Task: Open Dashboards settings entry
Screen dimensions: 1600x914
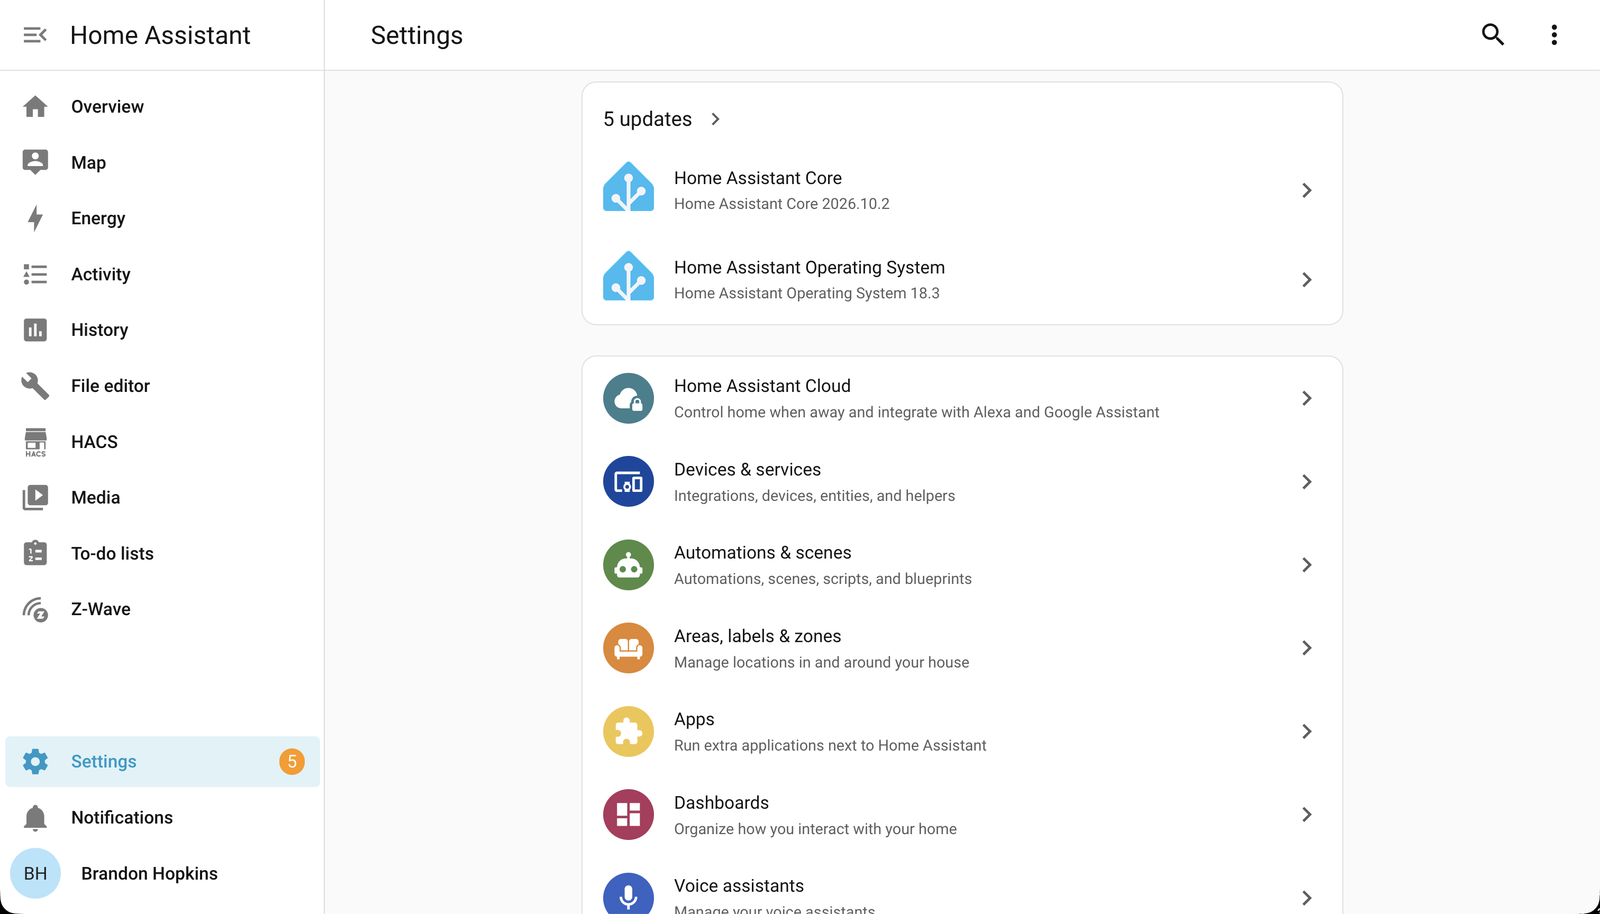Action: pyautogui.click(x=962, y=815)
